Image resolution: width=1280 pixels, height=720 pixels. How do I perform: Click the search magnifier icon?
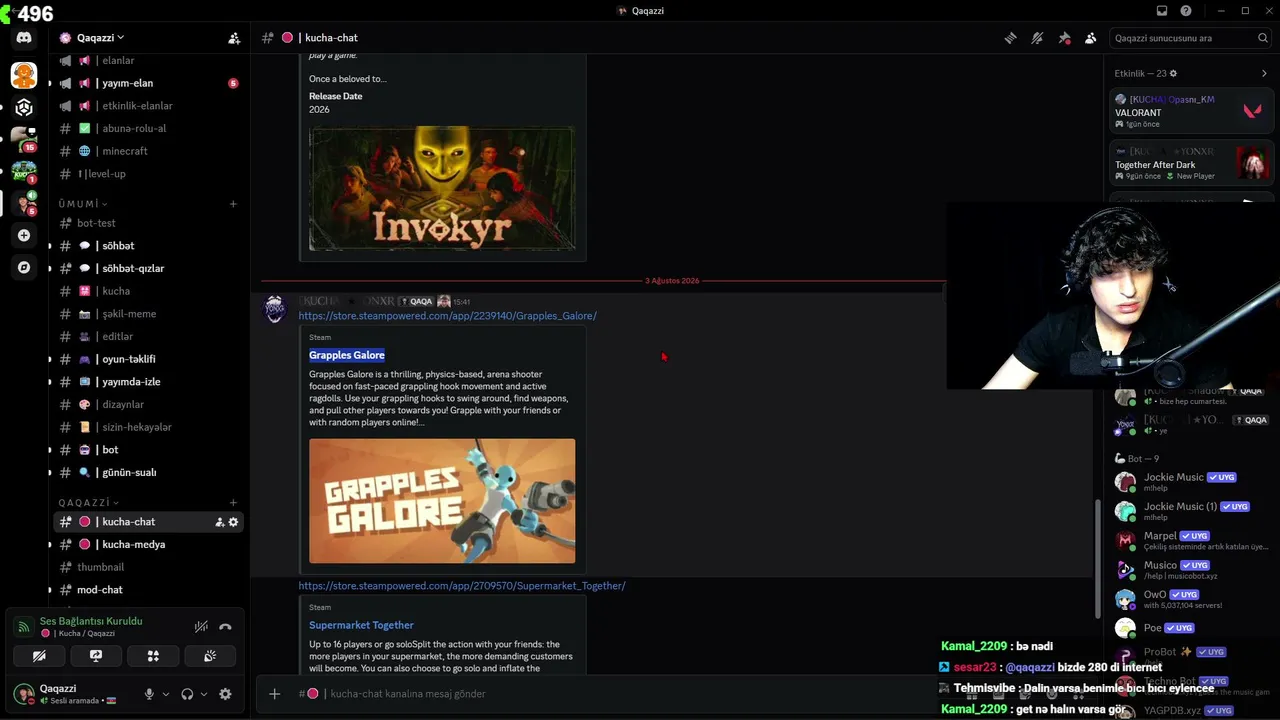click(x=1263, y=38)
